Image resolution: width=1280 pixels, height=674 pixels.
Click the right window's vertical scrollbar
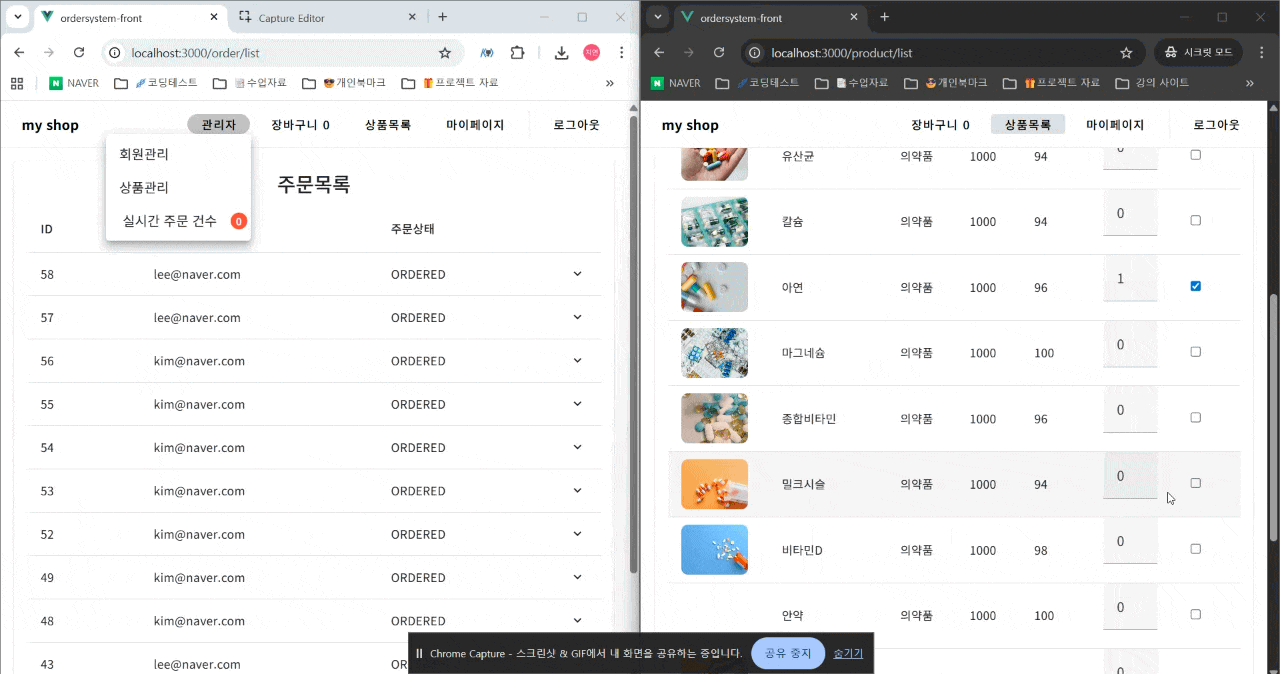(x=1273, y=418)
